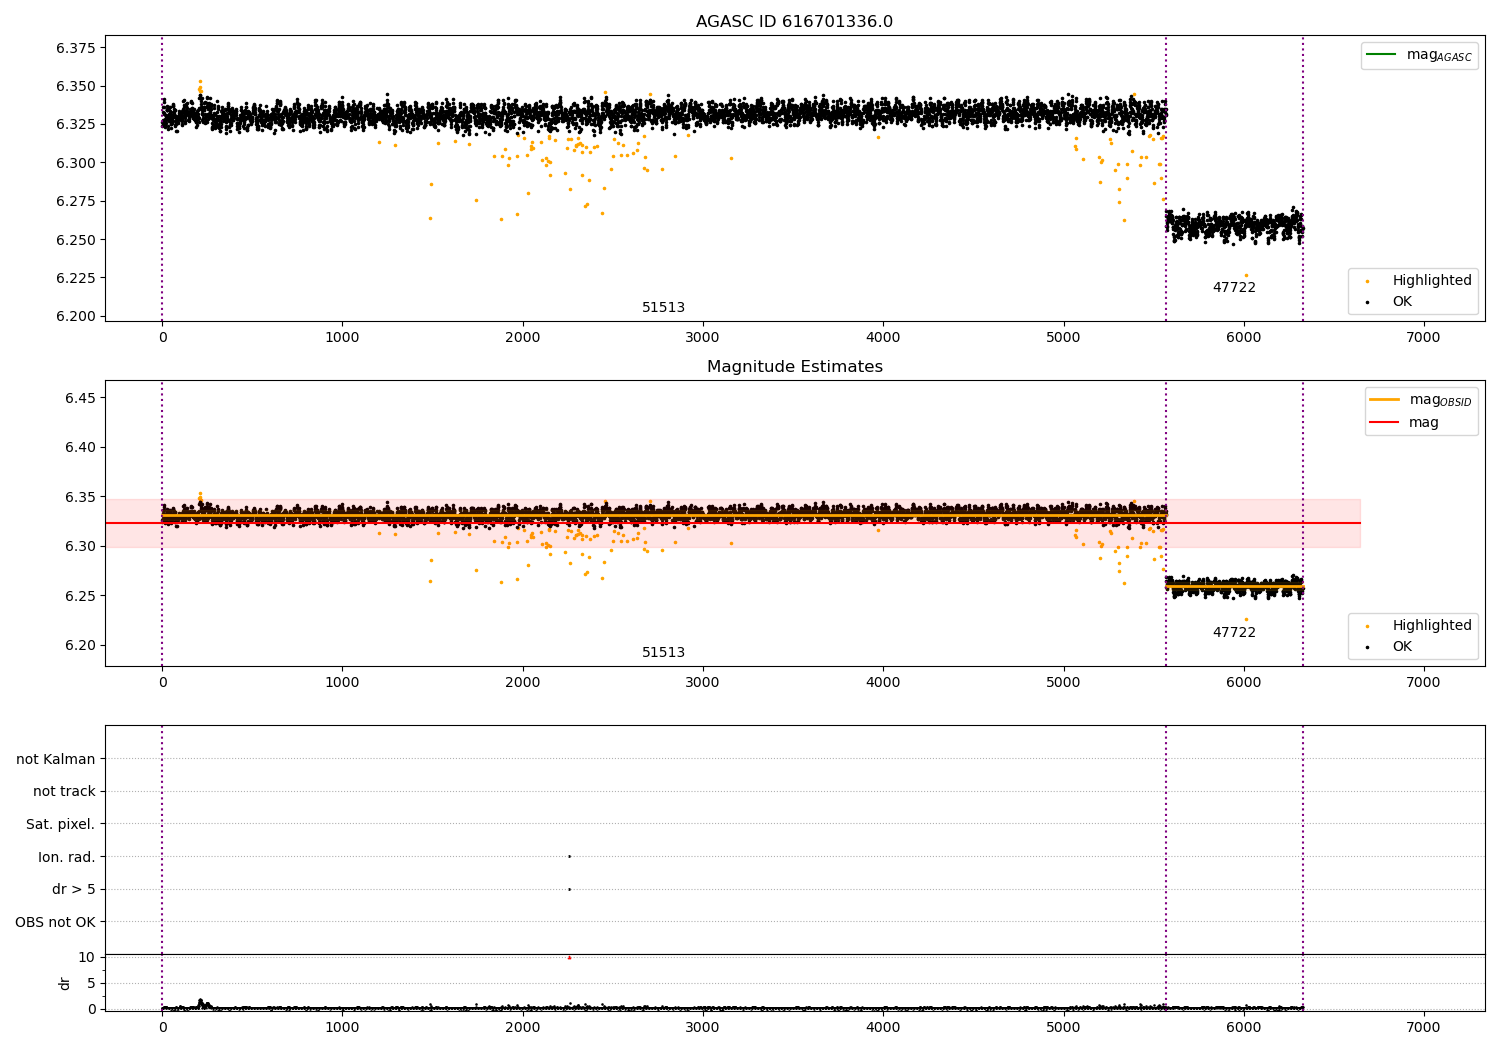
Task: Click the orange mag OBSID legend line
Action: click(1385, 400)
